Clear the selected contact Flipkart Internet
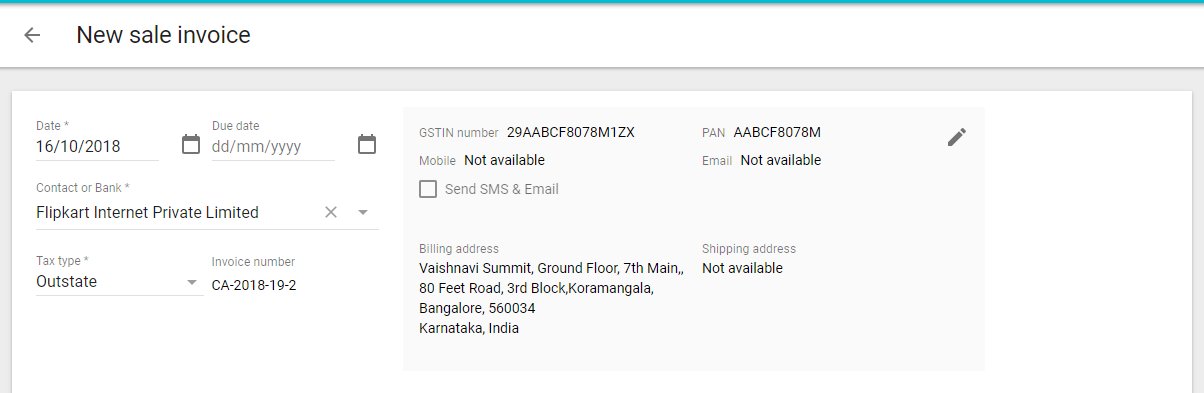 click(331, 212)
